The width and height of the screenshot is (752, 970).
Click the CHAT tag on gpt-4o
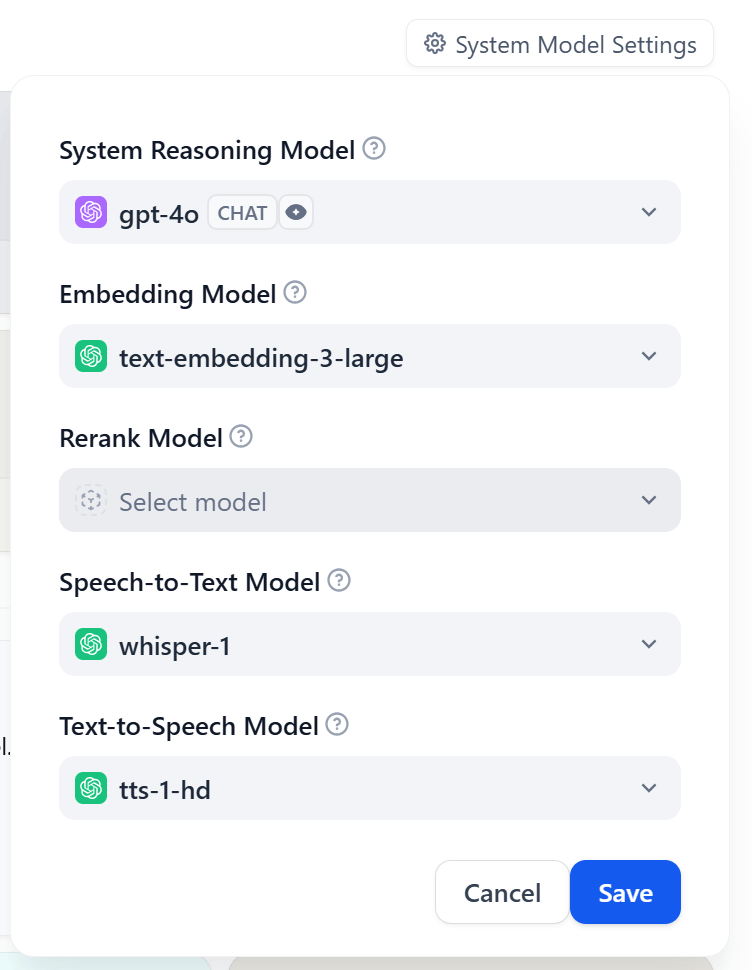coord(242,213)
